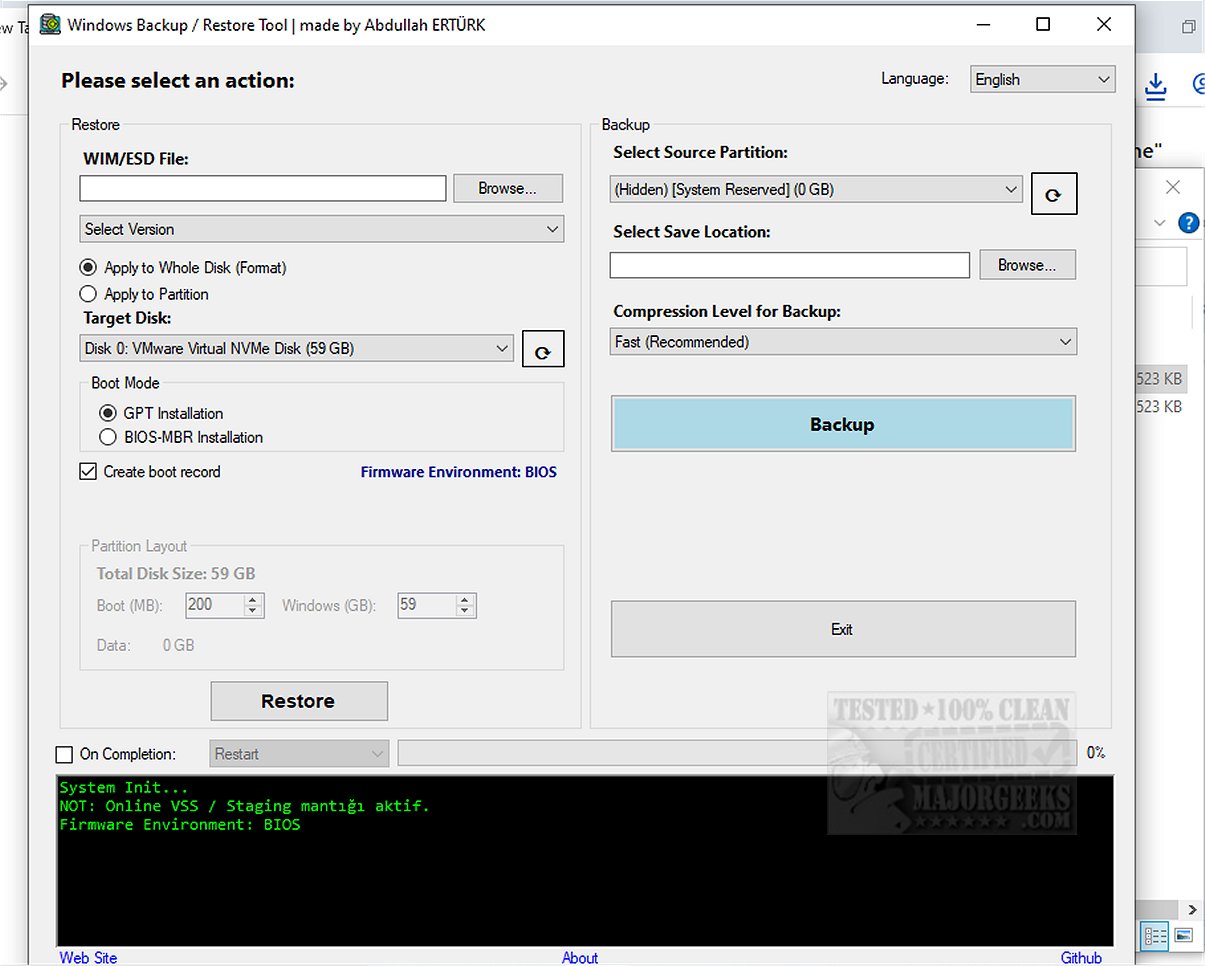This screenshot has width=1205, height=966.
Task: Open the About link
Action: point(580,957)
